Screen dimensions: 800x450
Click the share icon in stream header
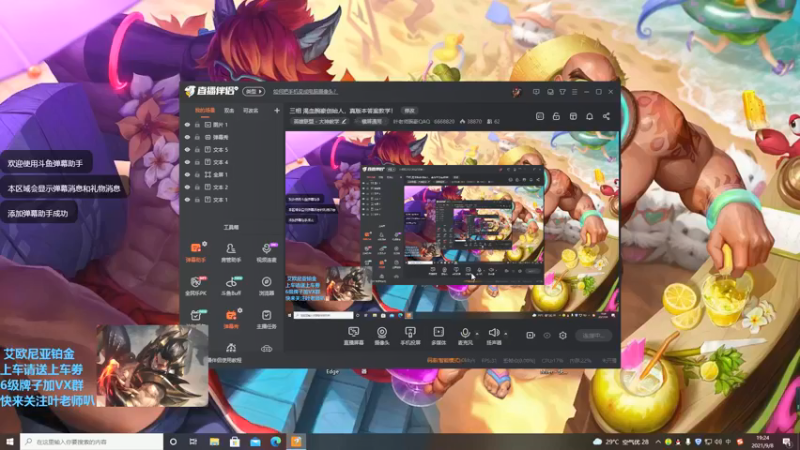[x=606, y=116]
